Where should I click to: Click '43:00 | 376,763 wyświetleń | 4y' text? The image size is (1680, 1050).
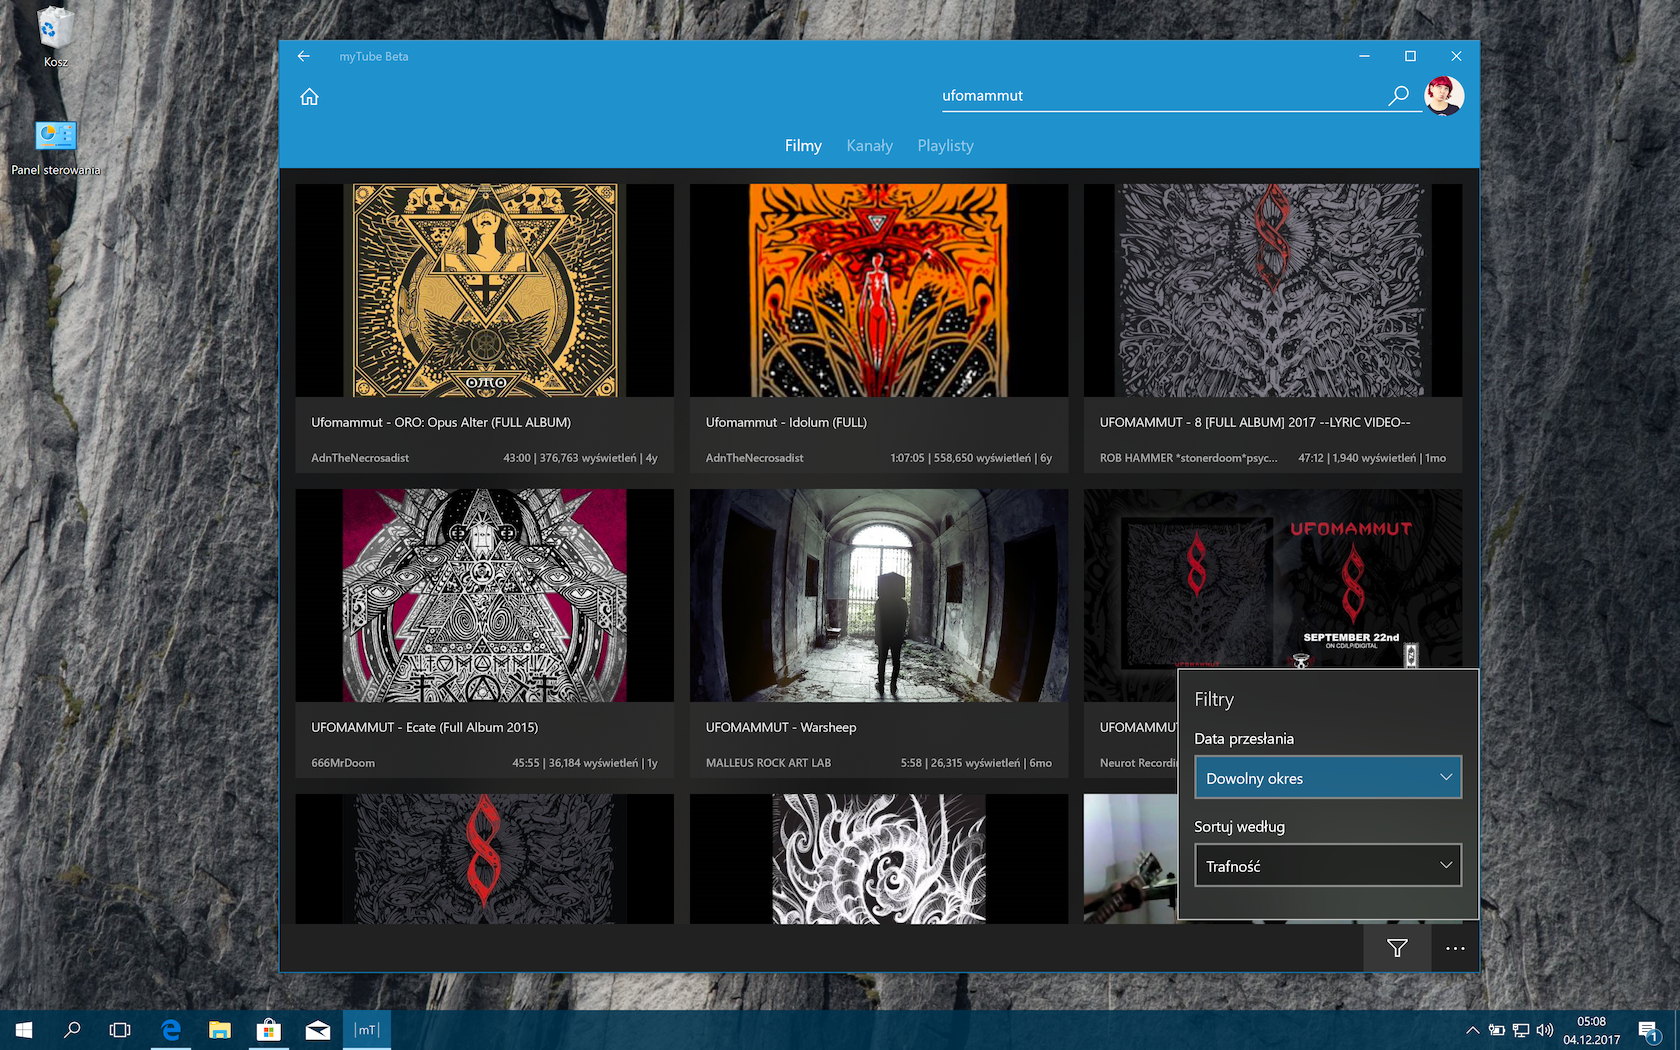(x=580, y=458)
